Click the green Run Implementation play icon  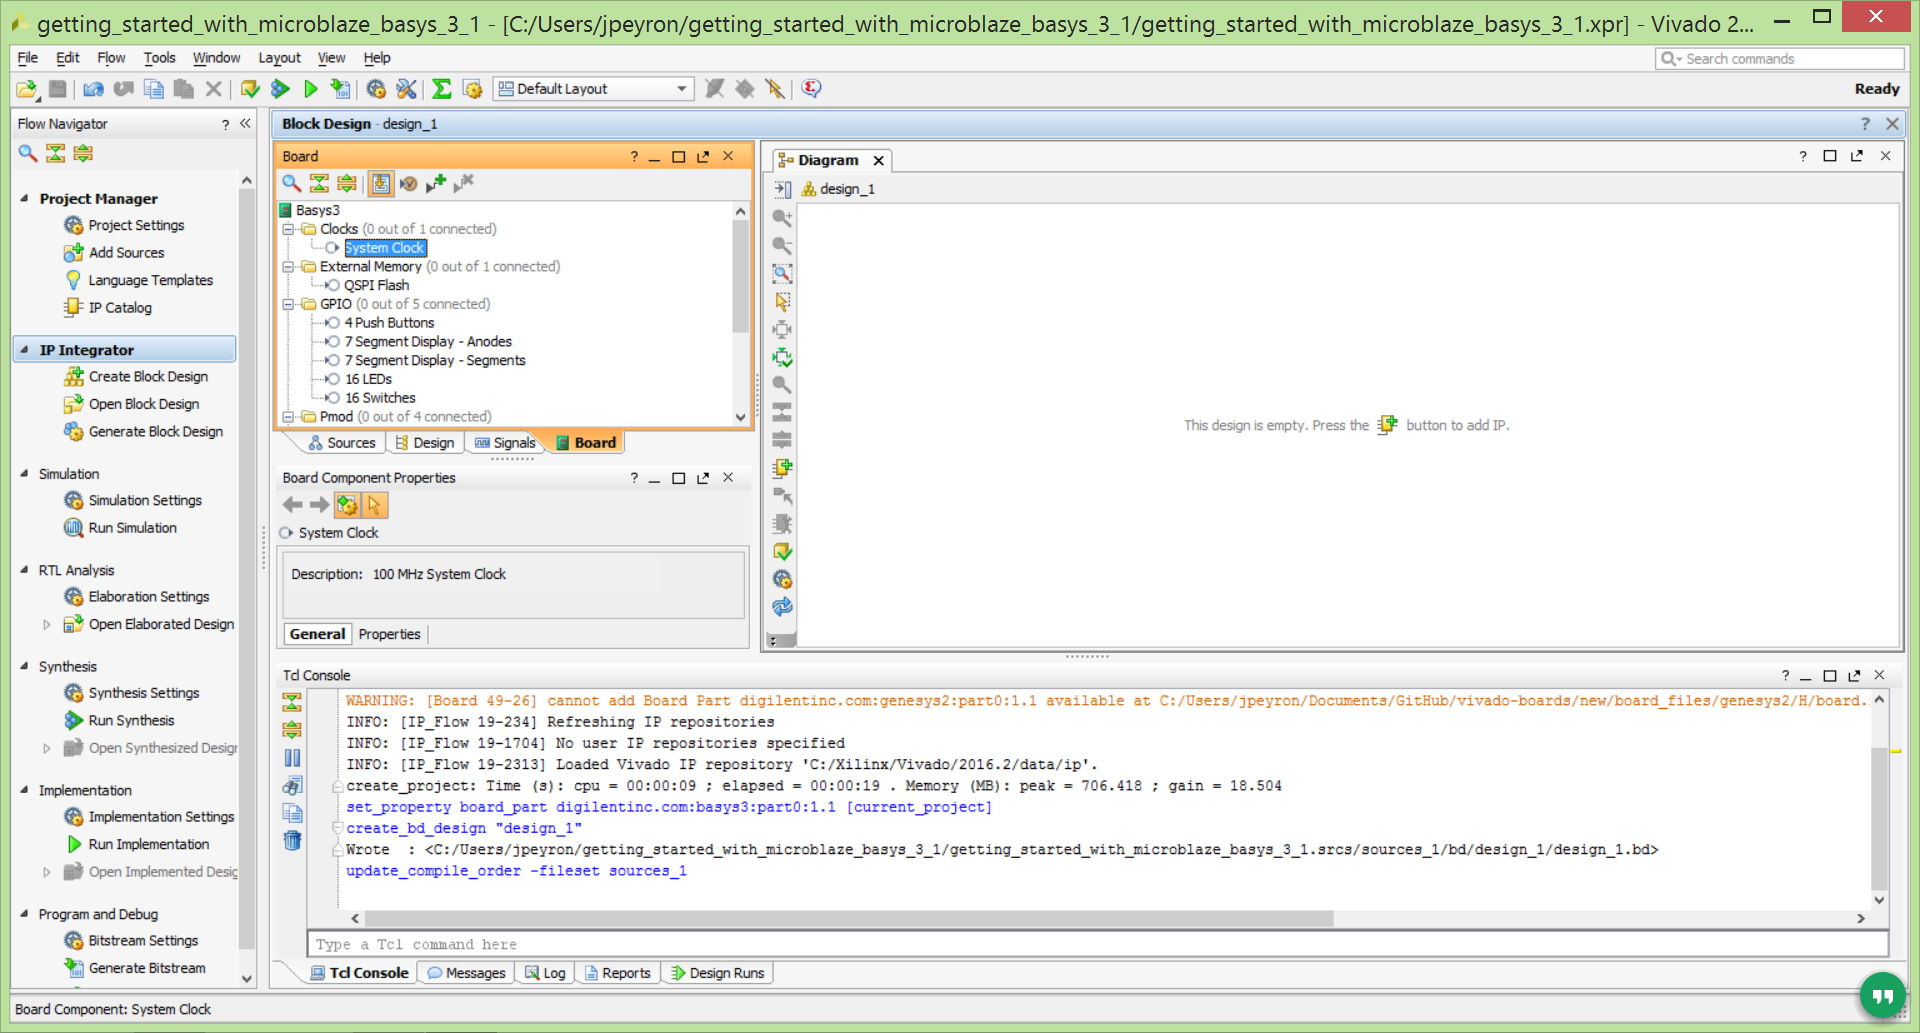311,89
